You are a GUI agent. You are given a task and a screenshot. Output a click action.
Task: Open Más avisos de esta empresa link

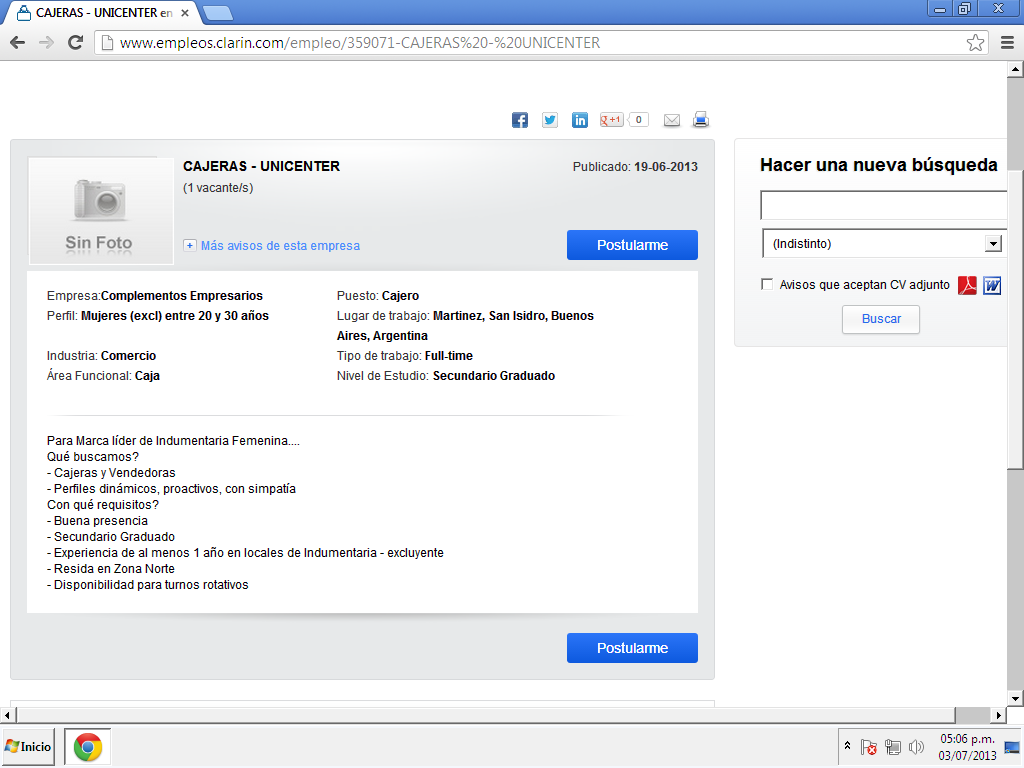pyautogui.click(x=280, y=246)
